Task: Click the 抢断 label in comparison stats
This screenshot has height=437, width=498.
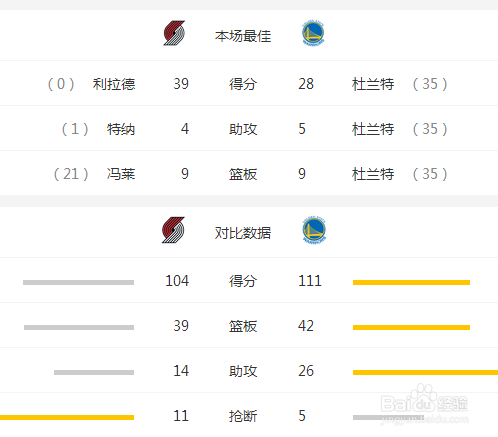Action: 243,416
